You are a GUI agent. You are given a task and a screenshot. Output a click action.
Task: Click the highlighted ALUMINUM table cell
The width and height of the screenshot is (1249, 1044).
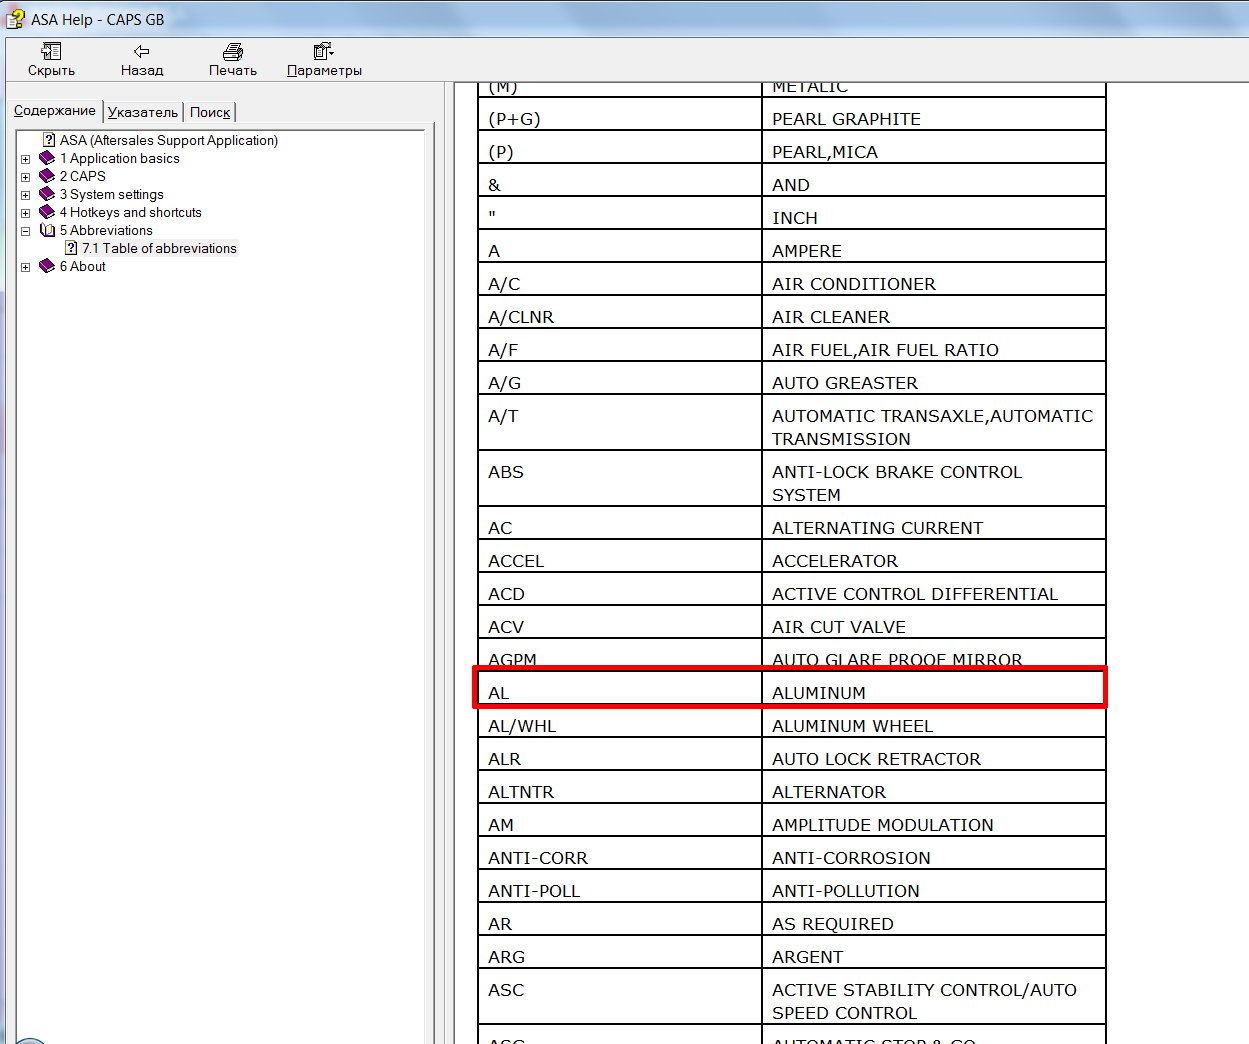pos(933,692)
